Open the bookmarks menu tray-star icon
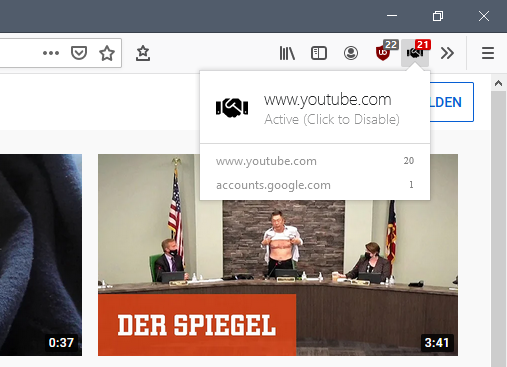Viewport: 507px width, 367px height. 143,53
